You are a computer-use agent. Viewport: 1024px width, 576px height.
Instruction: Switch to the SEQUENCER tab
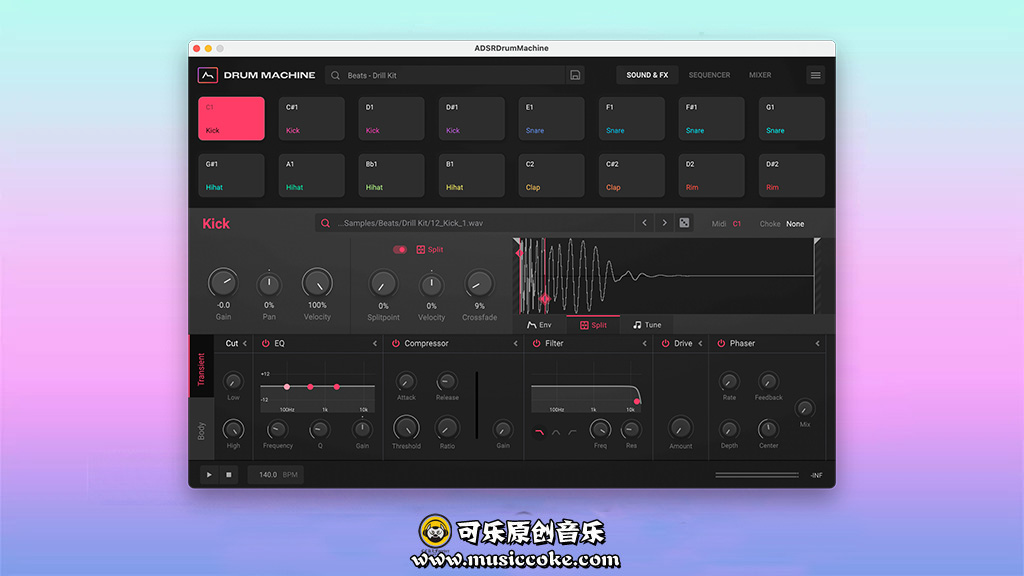tap(709, 75)
